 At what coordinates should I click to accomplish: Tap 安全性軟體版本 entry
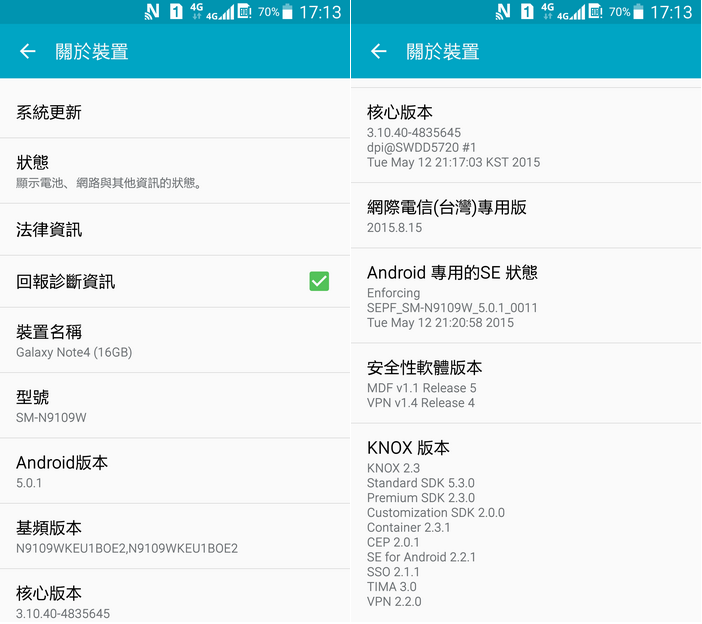coord(526,383)
